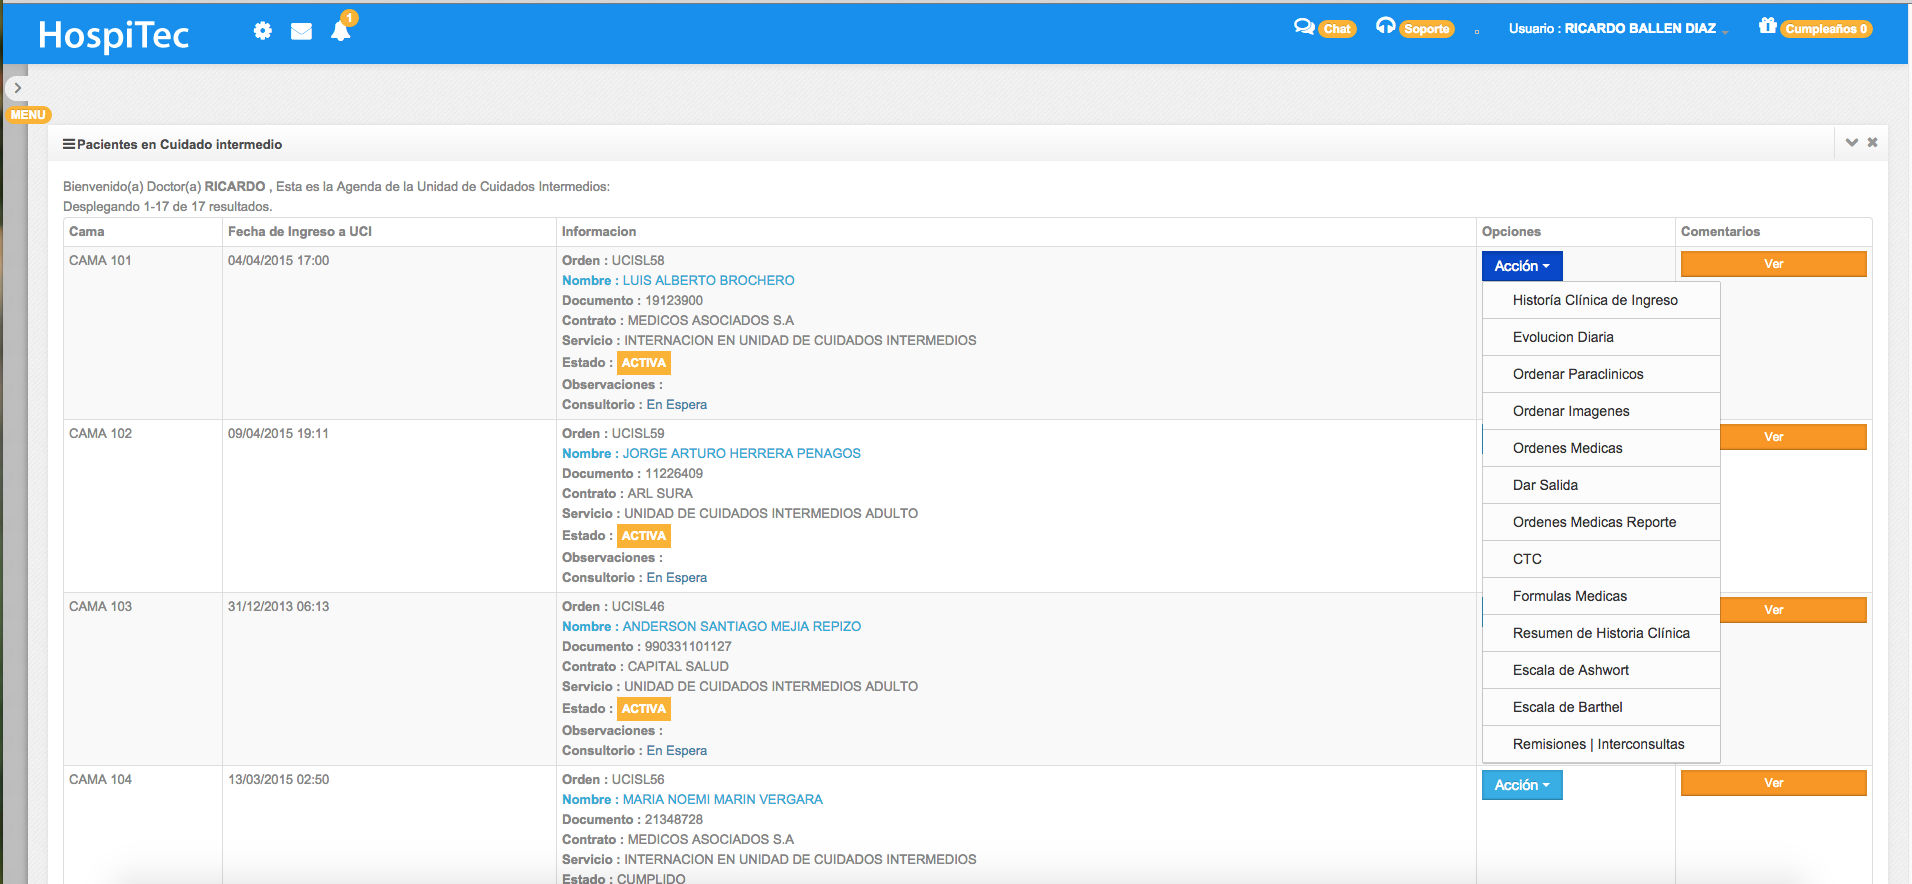The width and height of the screenshot is (1912, 884).
Task: Select Historia Clínica de Ingreso option
Action: tap(1595, 300)
